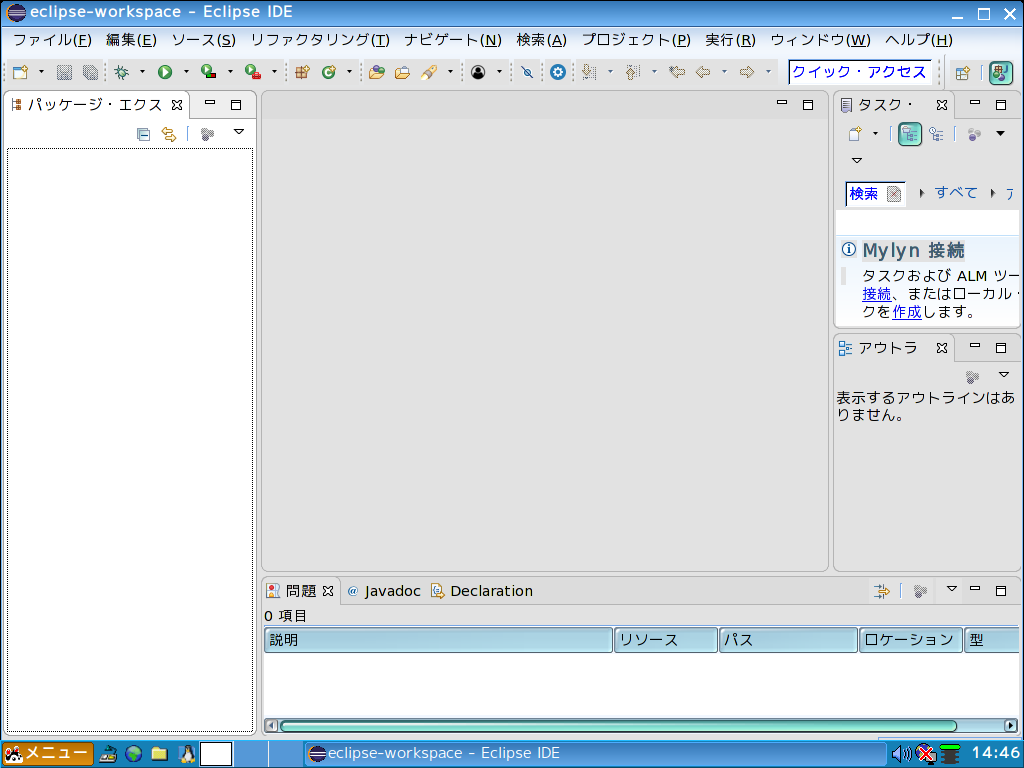The height and width of the screenshot is (768, 1024).
Task: Click Run External Tools toolbox icon
Action: 253,72
